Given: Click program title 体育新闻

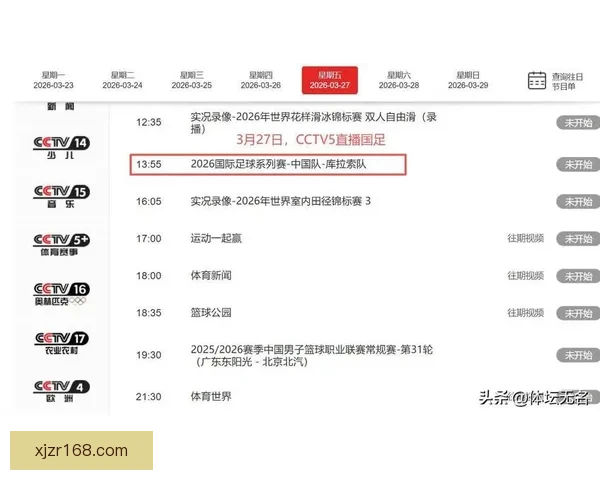Looking at the screenshot, I should 211,276.
